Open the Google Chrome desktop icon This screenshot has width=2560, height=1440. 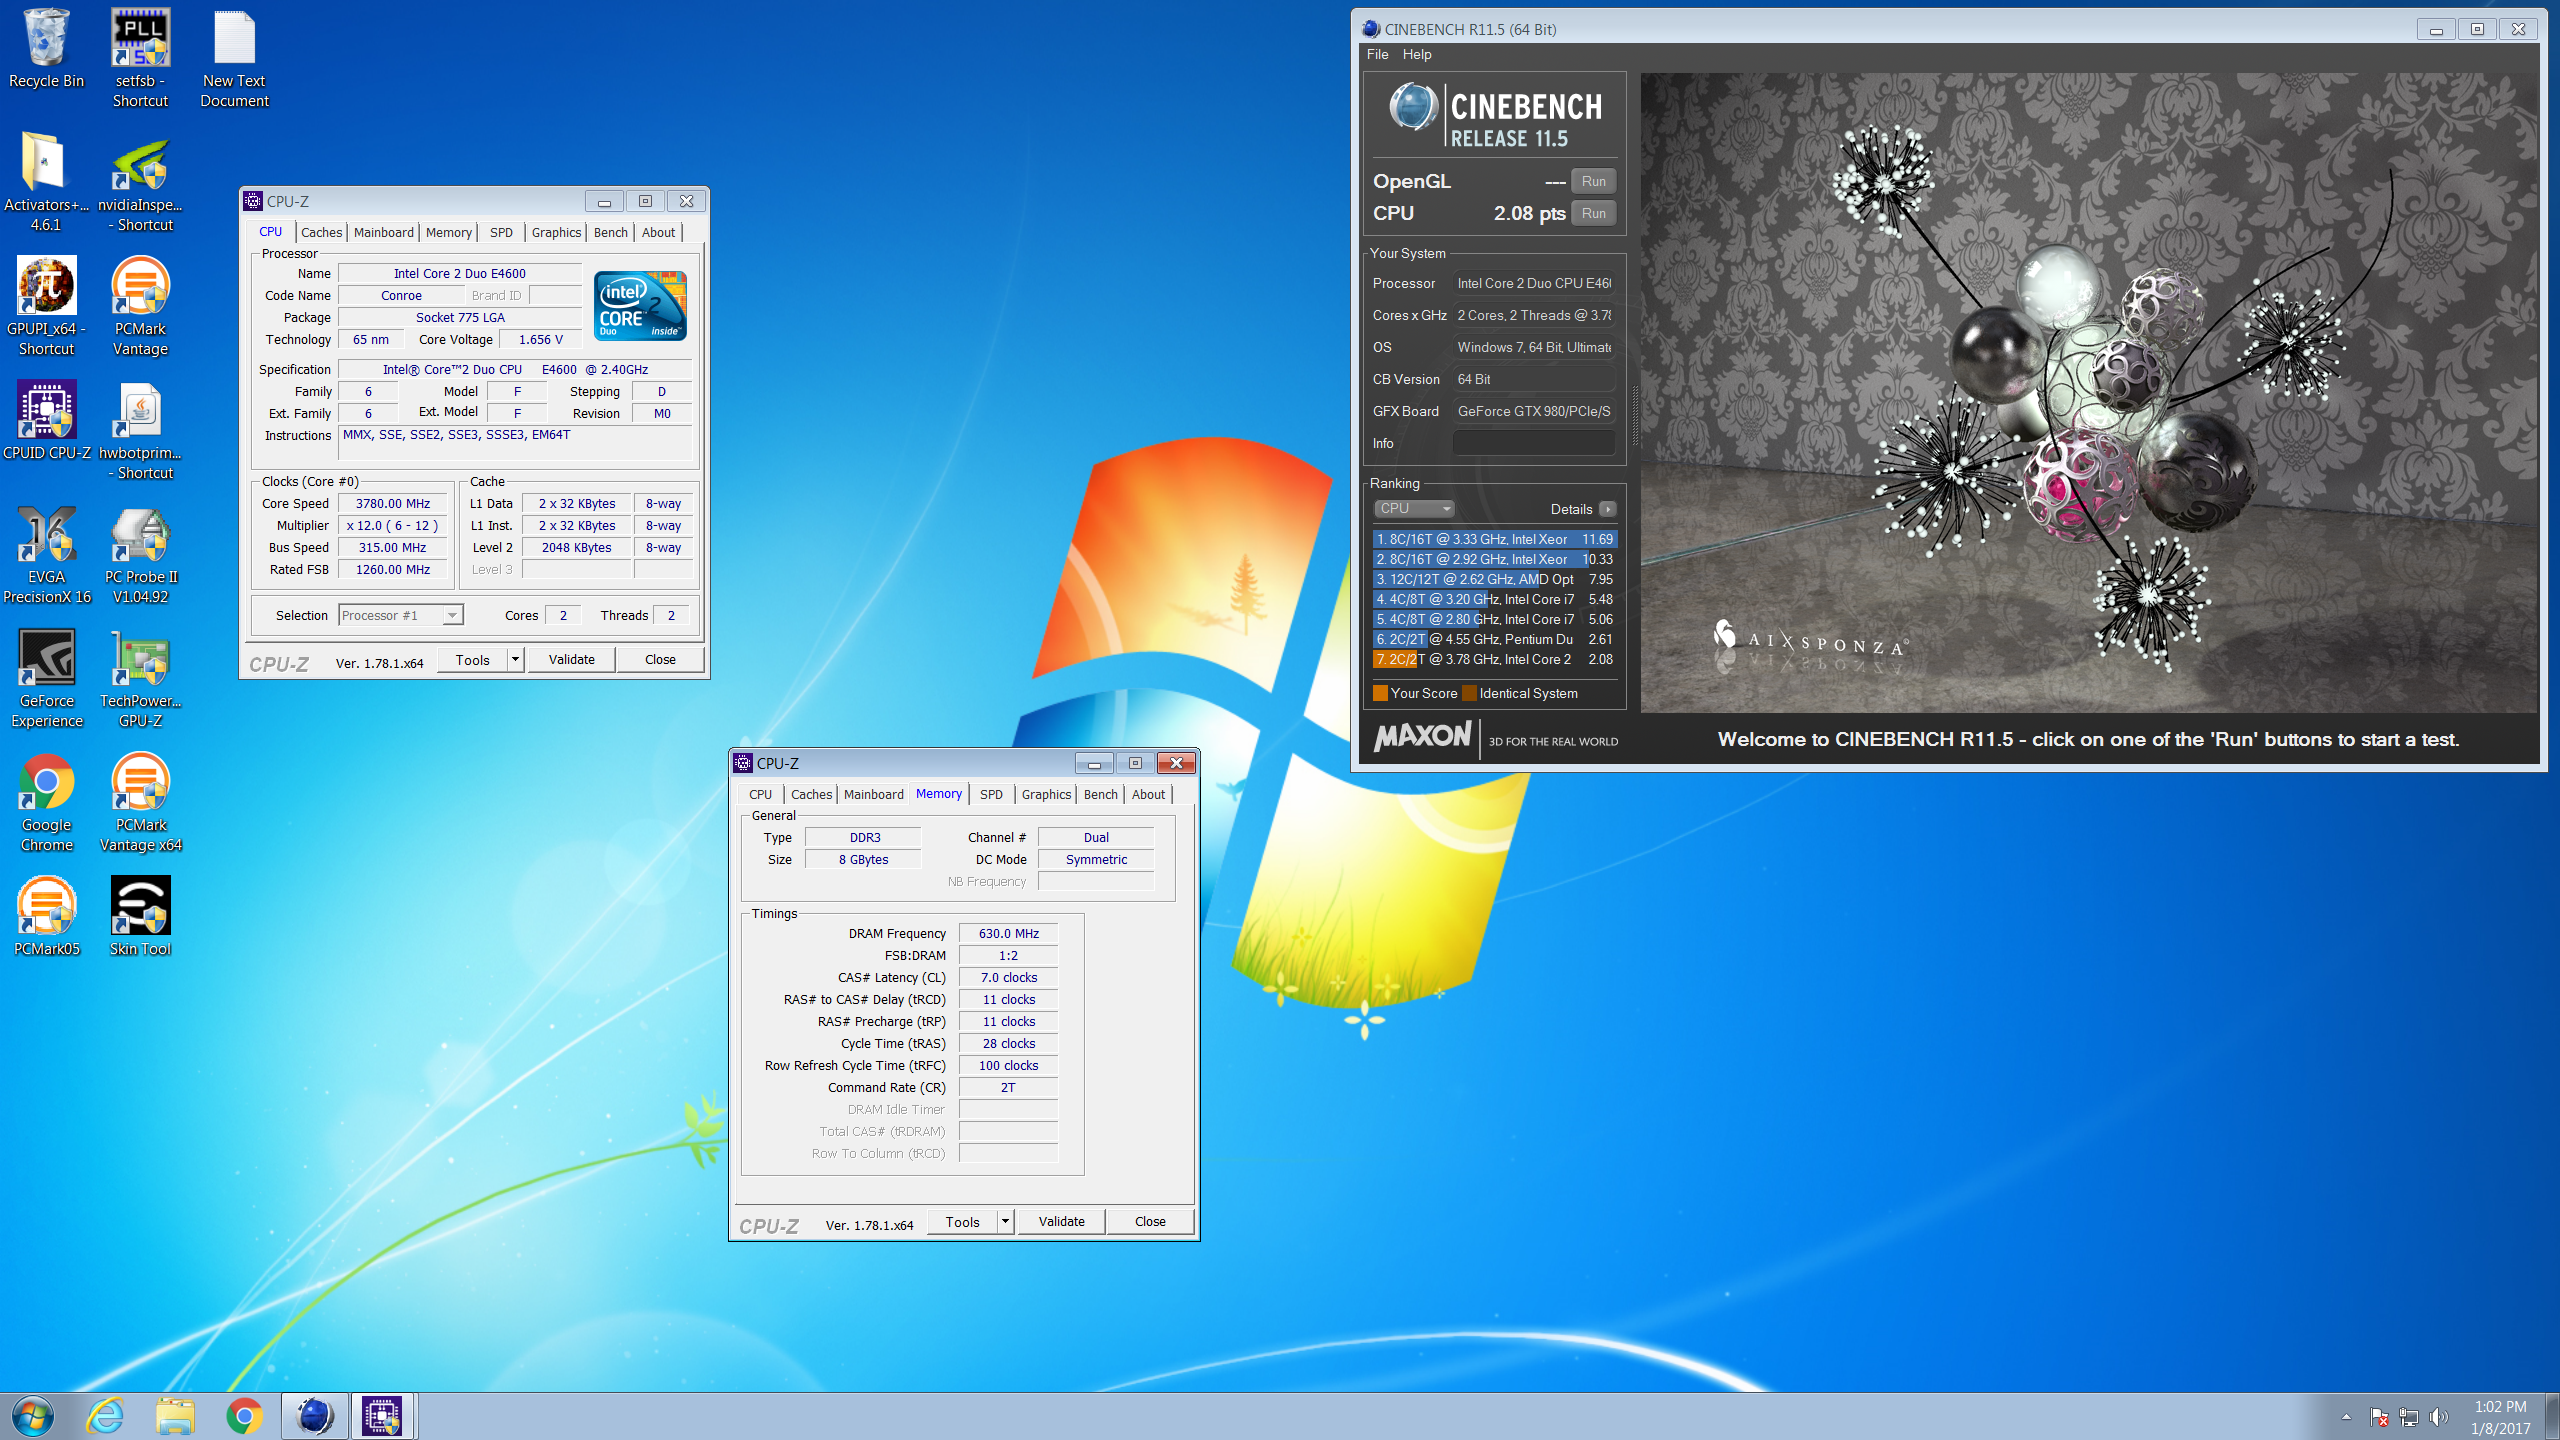46,802
